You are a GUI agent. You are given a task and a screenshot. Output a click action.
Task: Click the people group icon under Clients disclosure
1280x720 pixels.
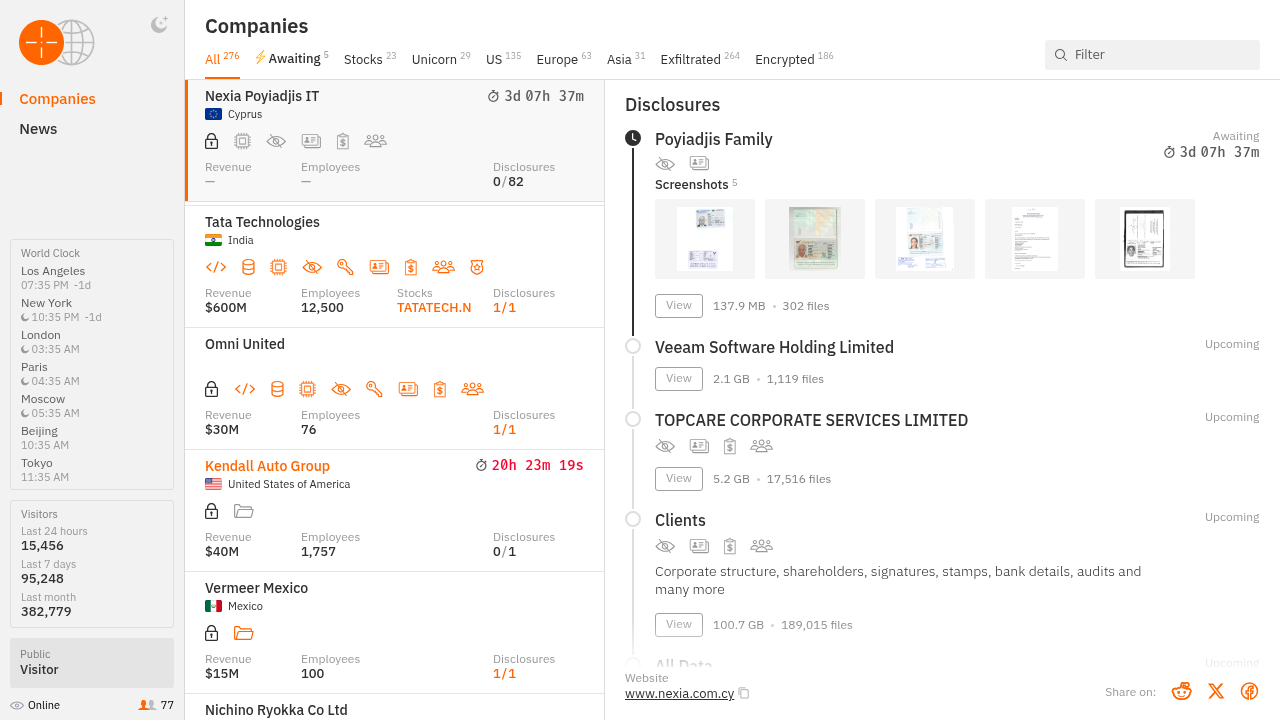point(761,546)
